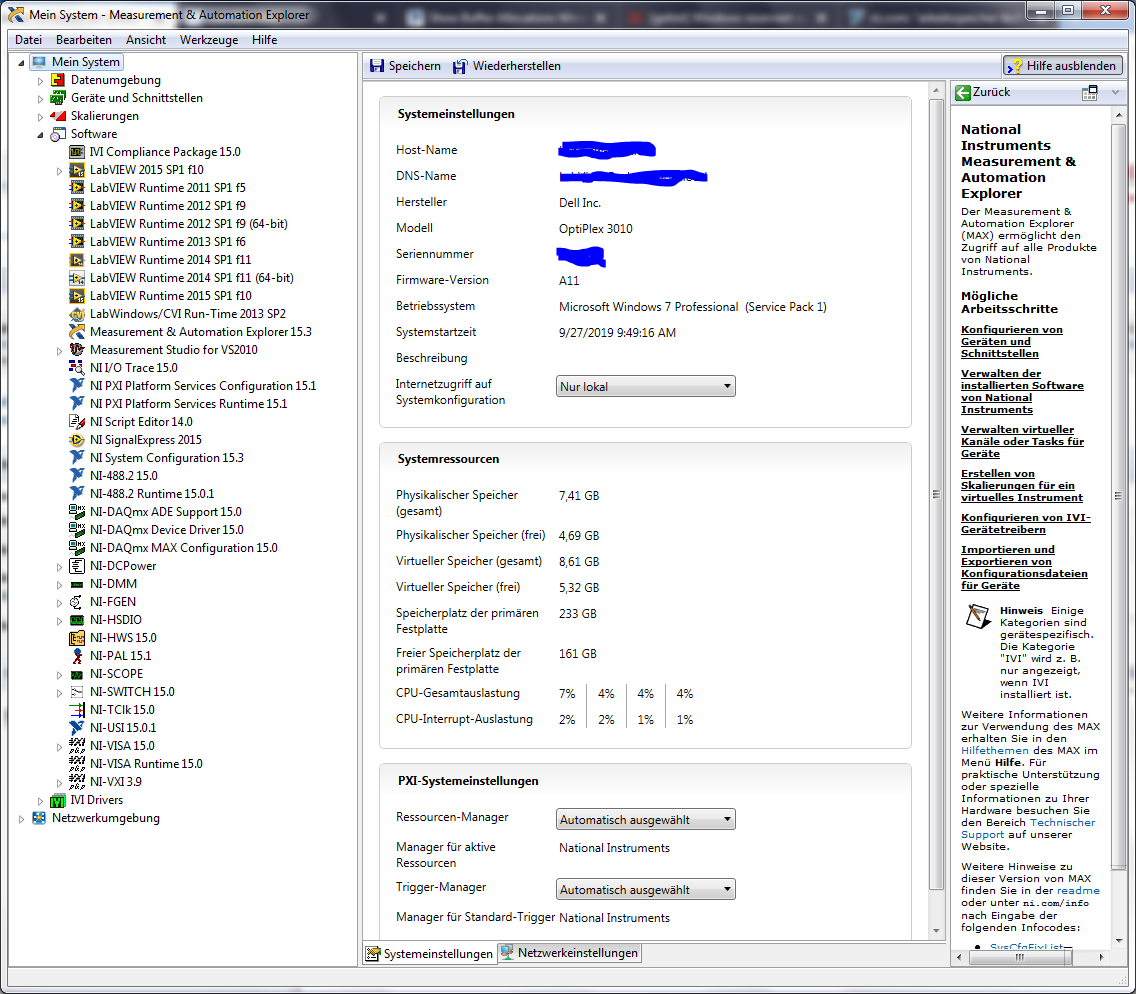Click the Netzwerkumgebung icon
This screenshot has width=1136, height=994.
click(x=39, y=818)
